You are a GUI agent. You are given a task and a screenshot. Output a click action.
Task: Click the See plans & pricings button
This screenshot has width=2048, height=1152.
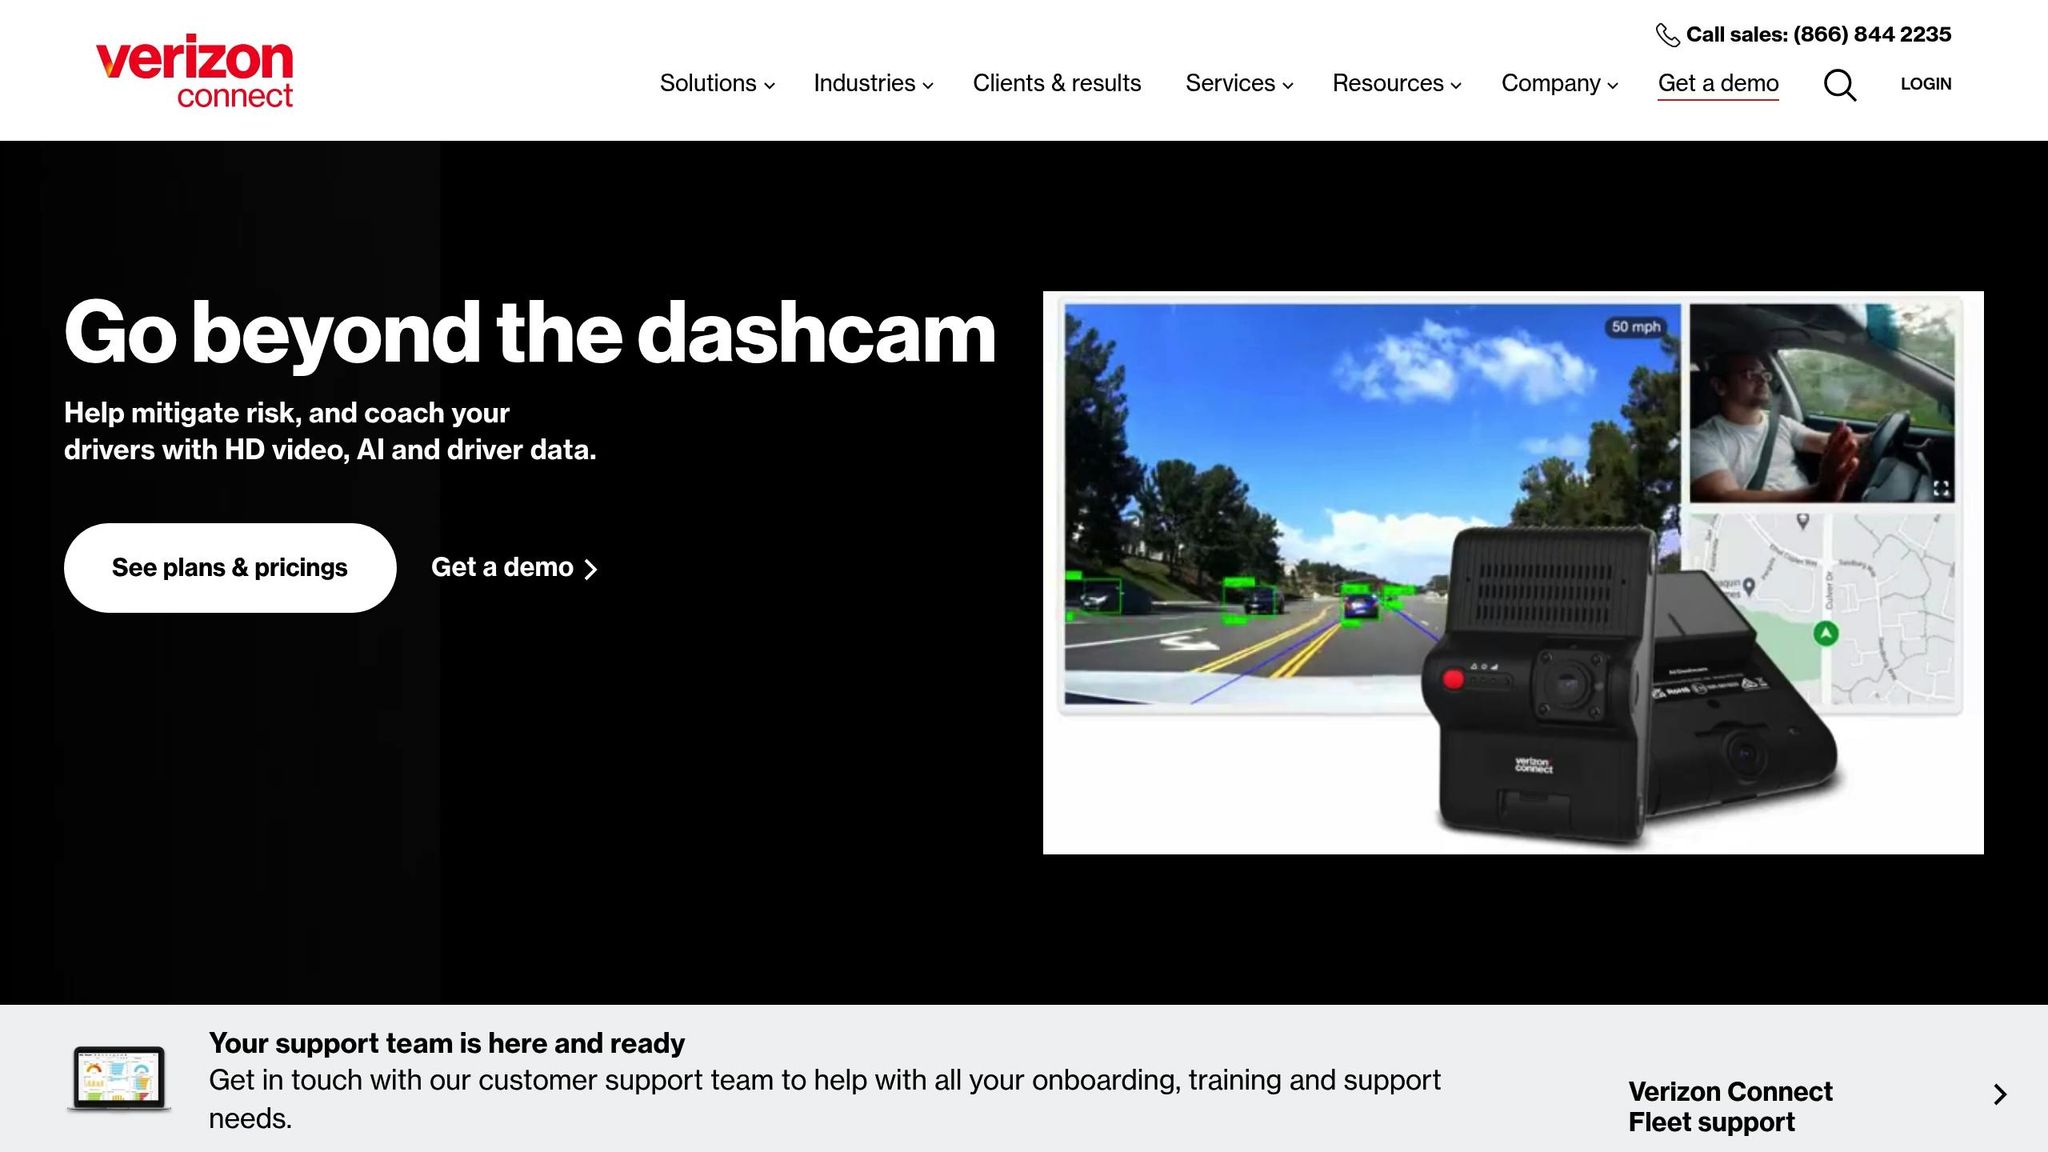[x=230, y=568]
